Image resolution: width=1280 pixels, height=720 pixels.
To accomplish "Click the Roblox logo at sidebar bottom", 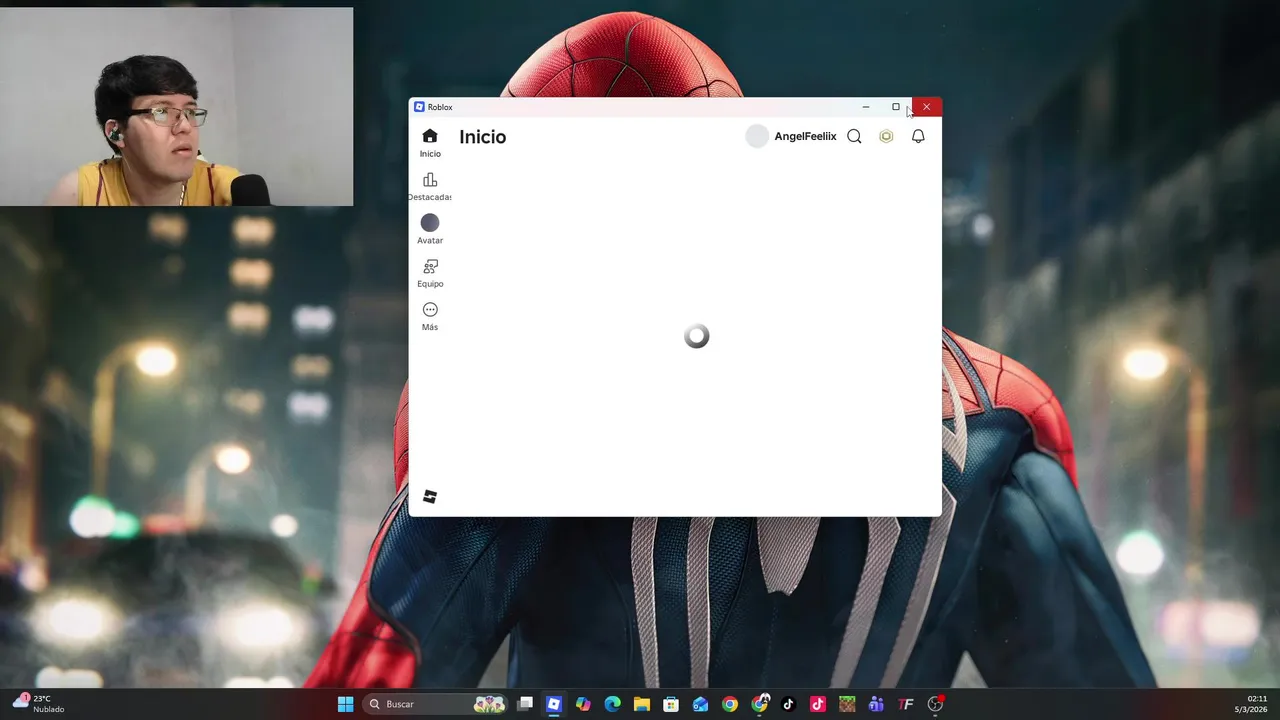I will point(430,497).
